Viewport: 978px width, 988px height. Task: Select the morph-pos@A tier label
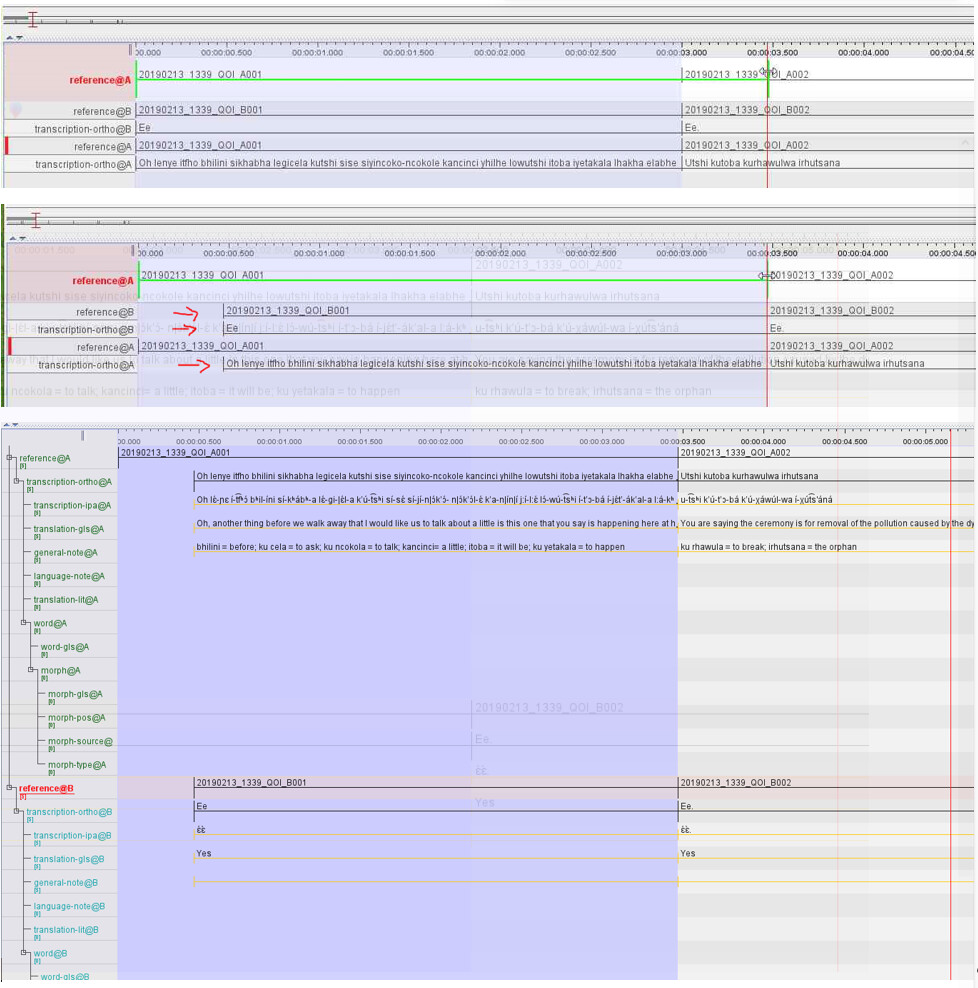click(76, 717)
